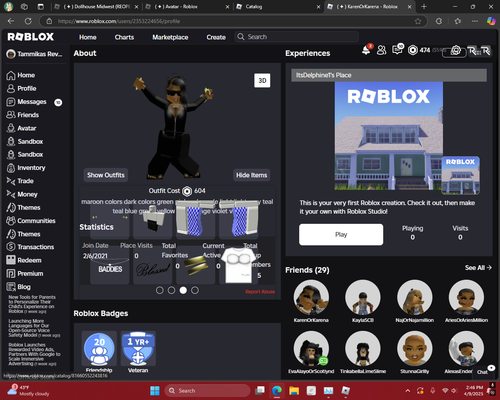Open friend AriesOrAriesMillion's avatar
This screenshot has height=400, width=500.
pyautogui.click(x=466, y=298)
